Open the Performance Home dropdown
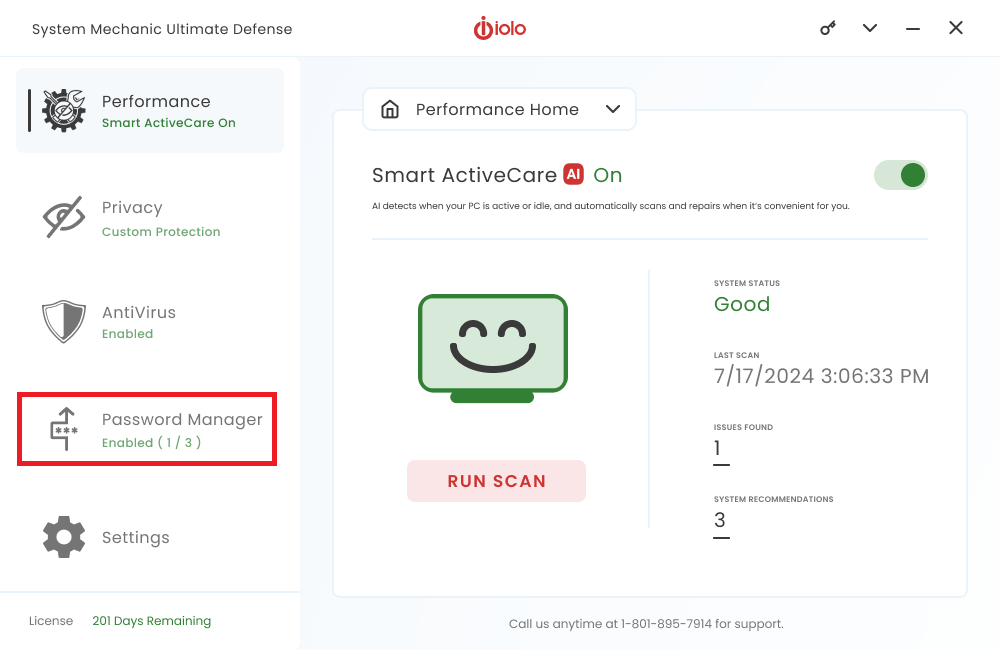1000x650 pixels. [x=499, y=109]
